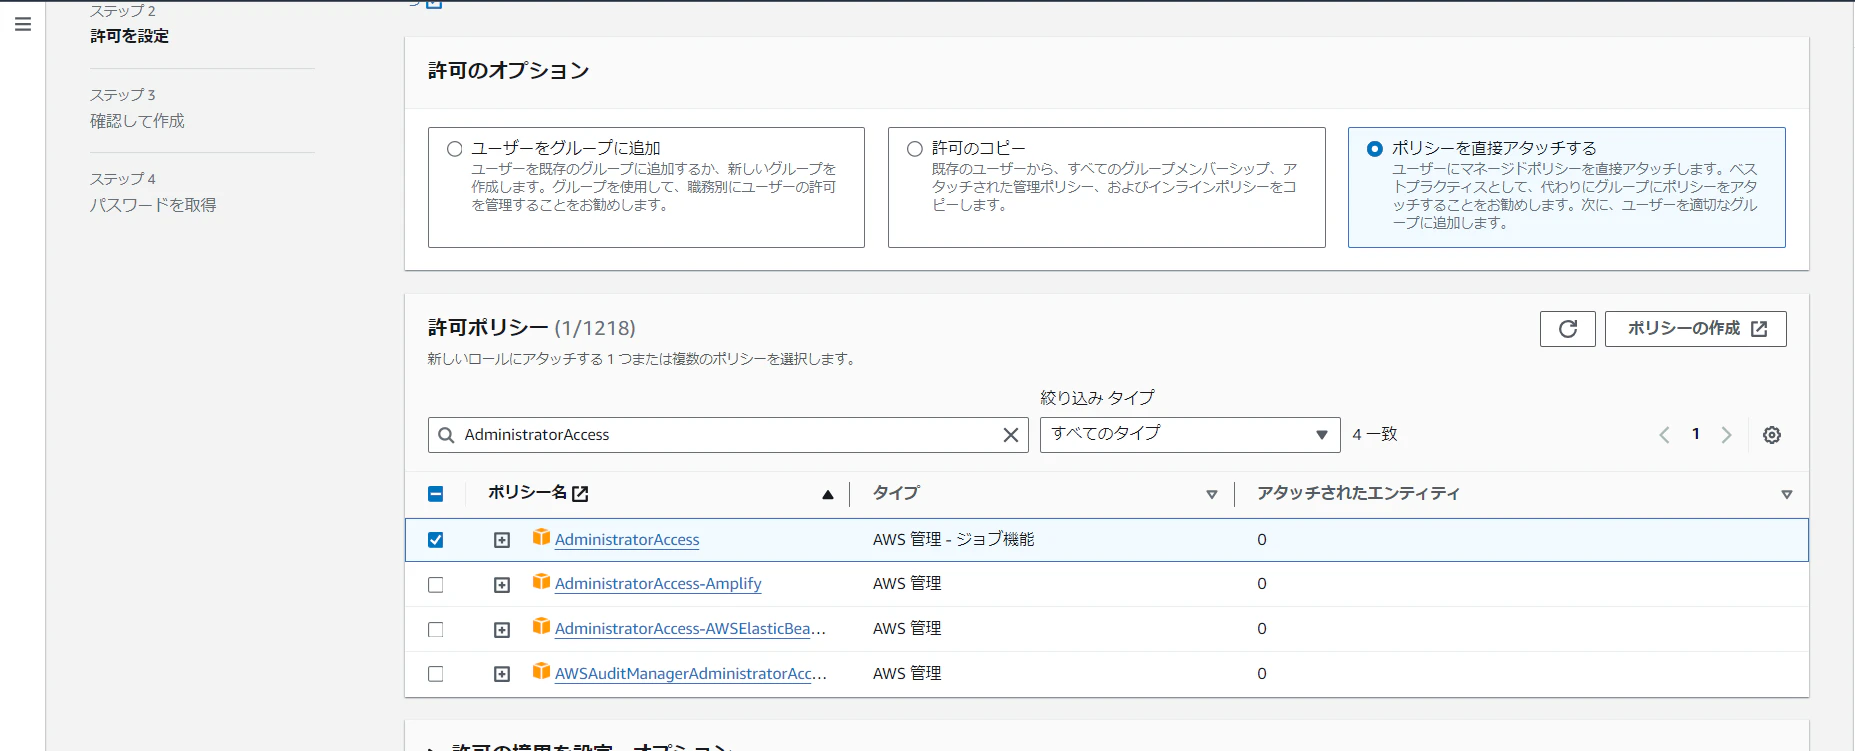Open table preferences gear icon
This screenshot has height=751, width=1855.
coord(1772,435)
